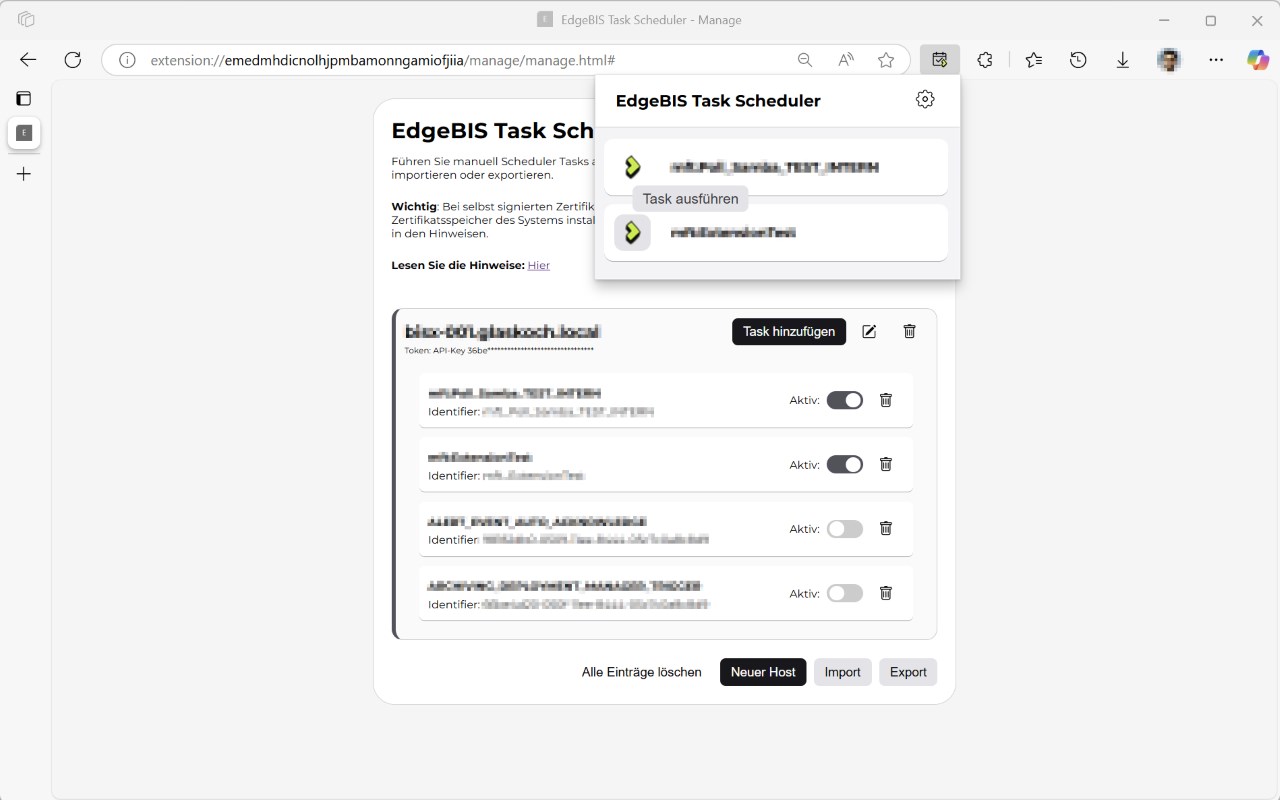The width and height of the screenshot is (1280, 800).
Task: Open Extensions puzzle icon
Action: (x=985, y=60)
